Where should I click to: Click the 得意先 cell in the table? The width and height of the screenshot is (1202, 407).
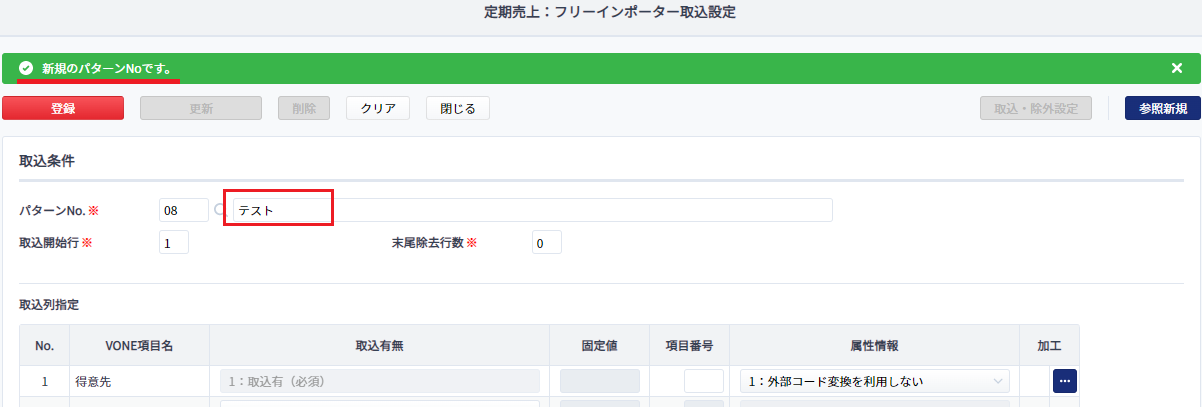click(139, 381)
